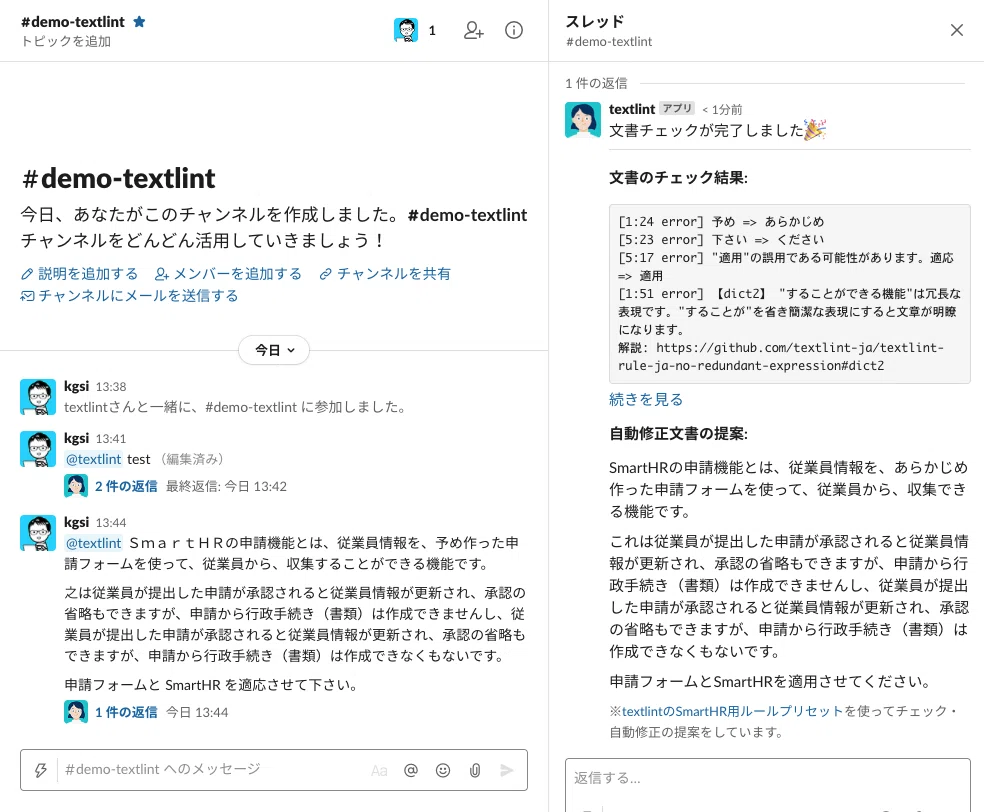Click トピックを追加 under channel name
The height and width of the screenshot is (812, 984).
tap(66, 41)
